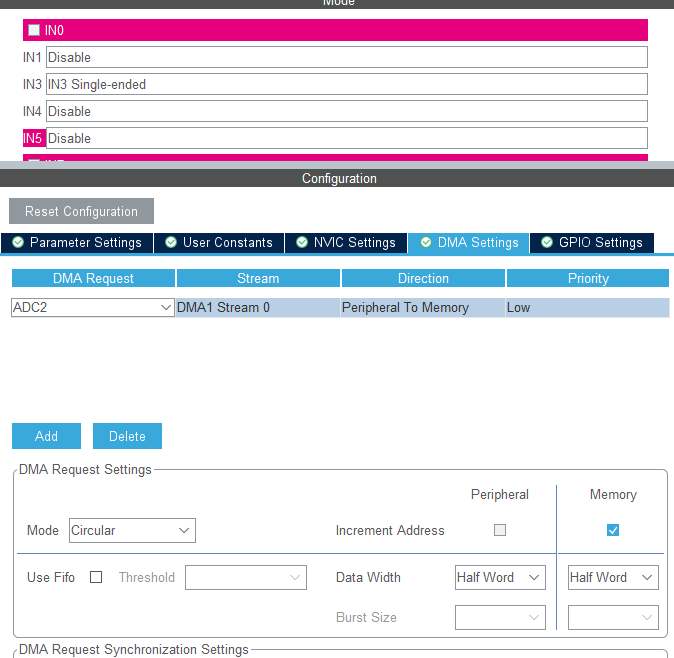Screen dimensions: 674x658
Task: Select the DMA1 Stream 0 cell
Action: coord(258,308)
